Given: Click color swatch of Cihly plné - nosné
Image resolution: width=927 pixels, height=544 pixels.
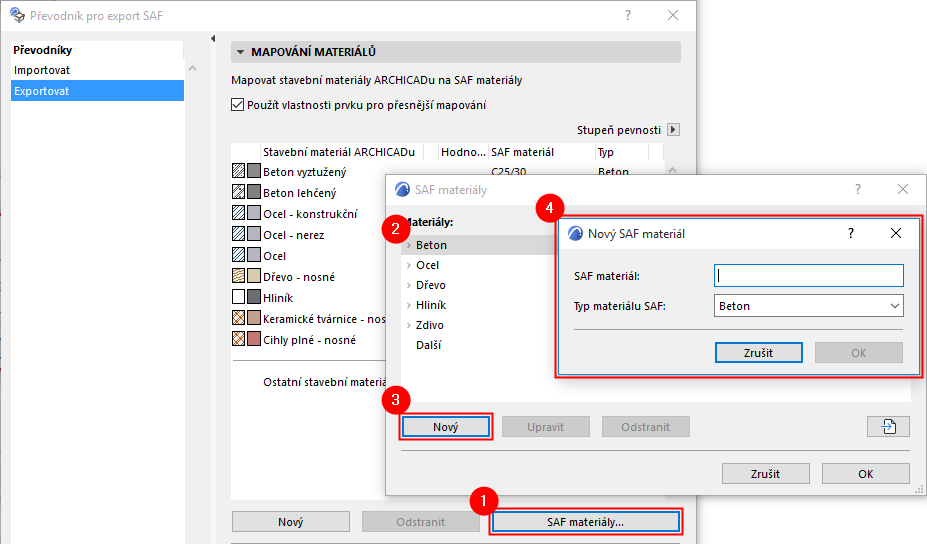Looking at the screenshot, I should point(254,339).
